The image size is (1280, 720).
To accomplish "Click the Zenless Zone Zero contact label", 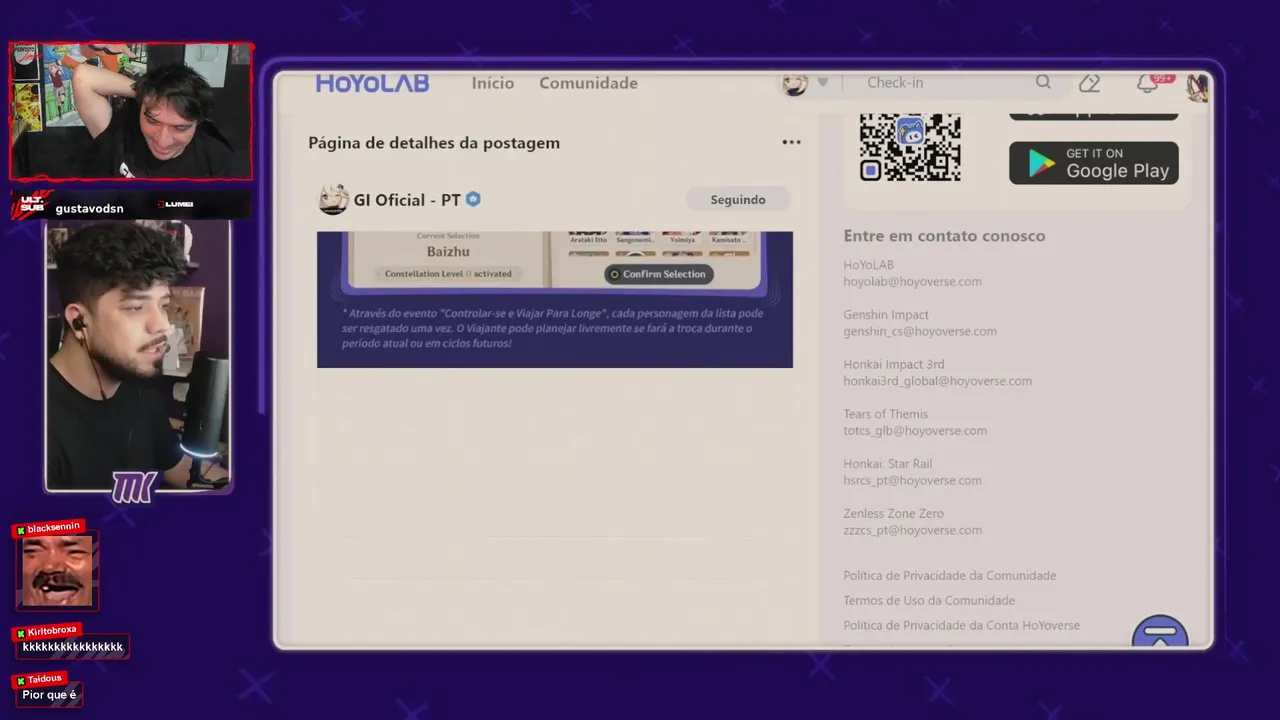I will tap(893, 514).
